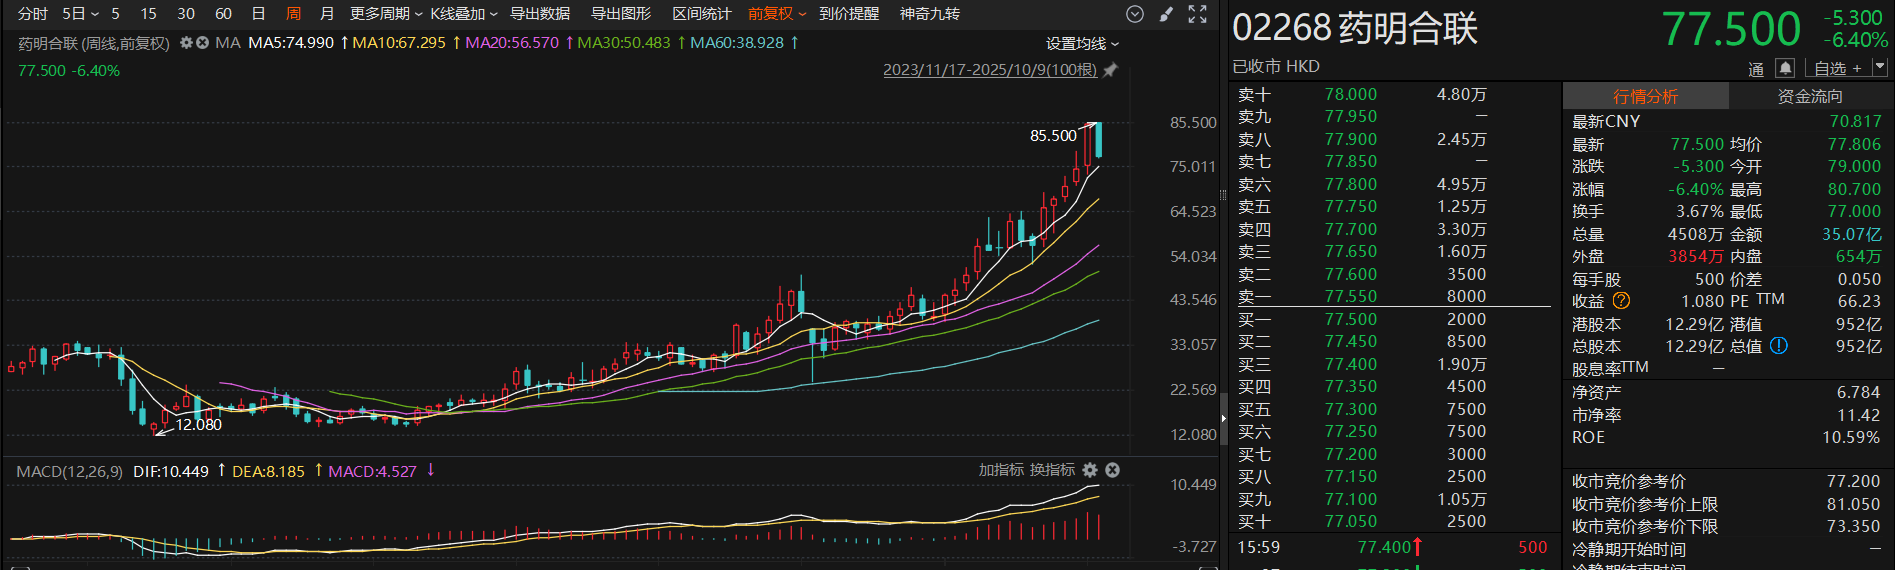Select the 行情分析 tab
The image size is (1895, 570).
[x=1645, y=96]
